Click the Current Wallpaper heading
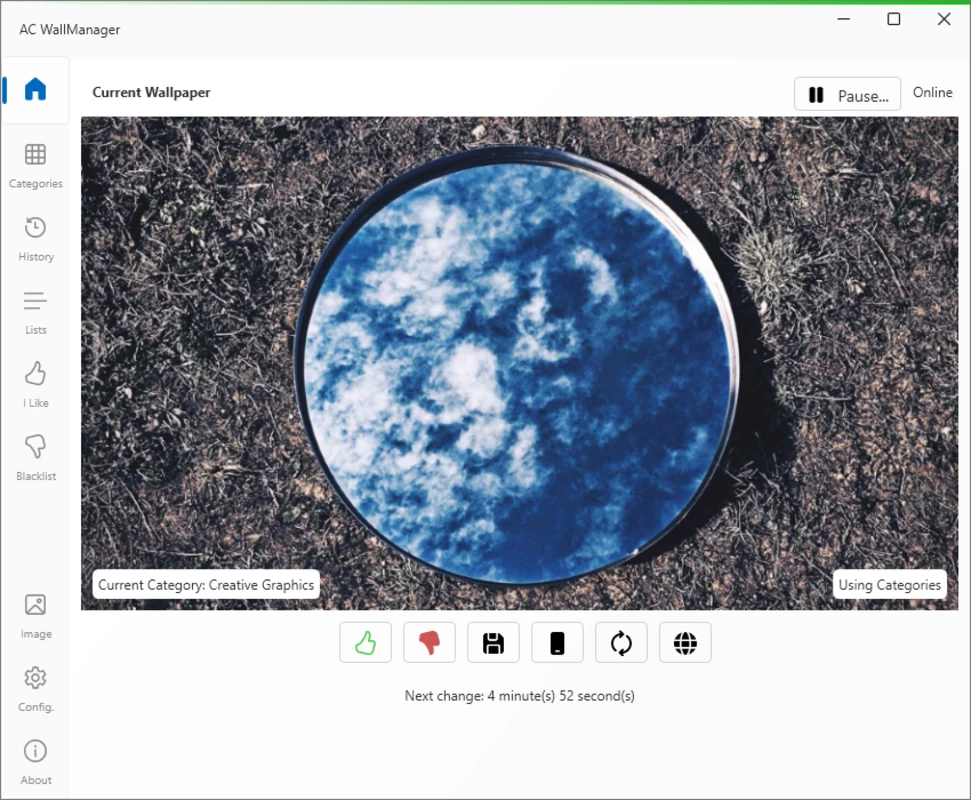The height and width of the screenshot is (800, 971). [151, 92]
